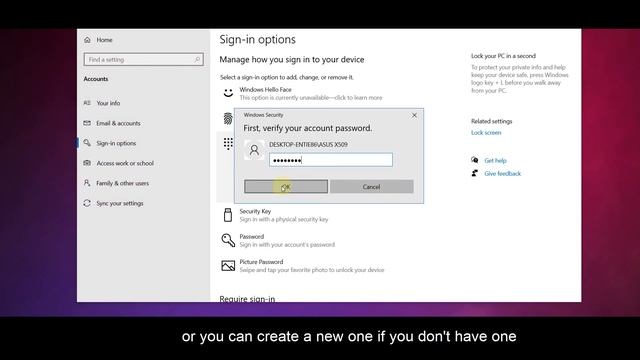Cancel the Windows Security dialog
The width and height of the screenshot is (640, 360).
[371, 187]
